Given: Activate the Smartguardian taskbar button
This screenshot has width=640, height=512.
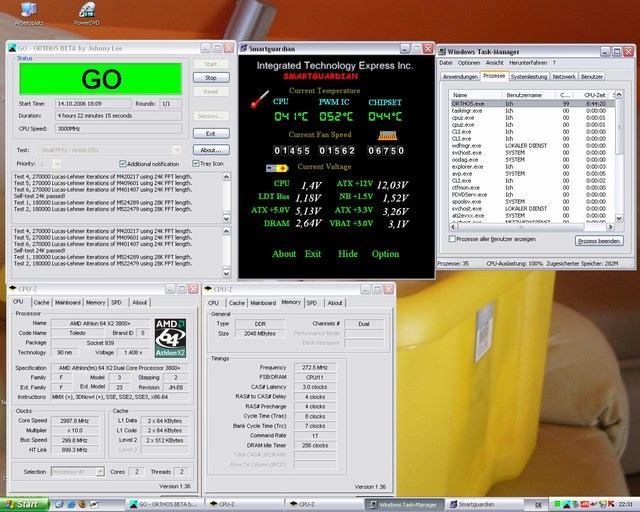Looking at the screenshot, I should coord(485,505).
